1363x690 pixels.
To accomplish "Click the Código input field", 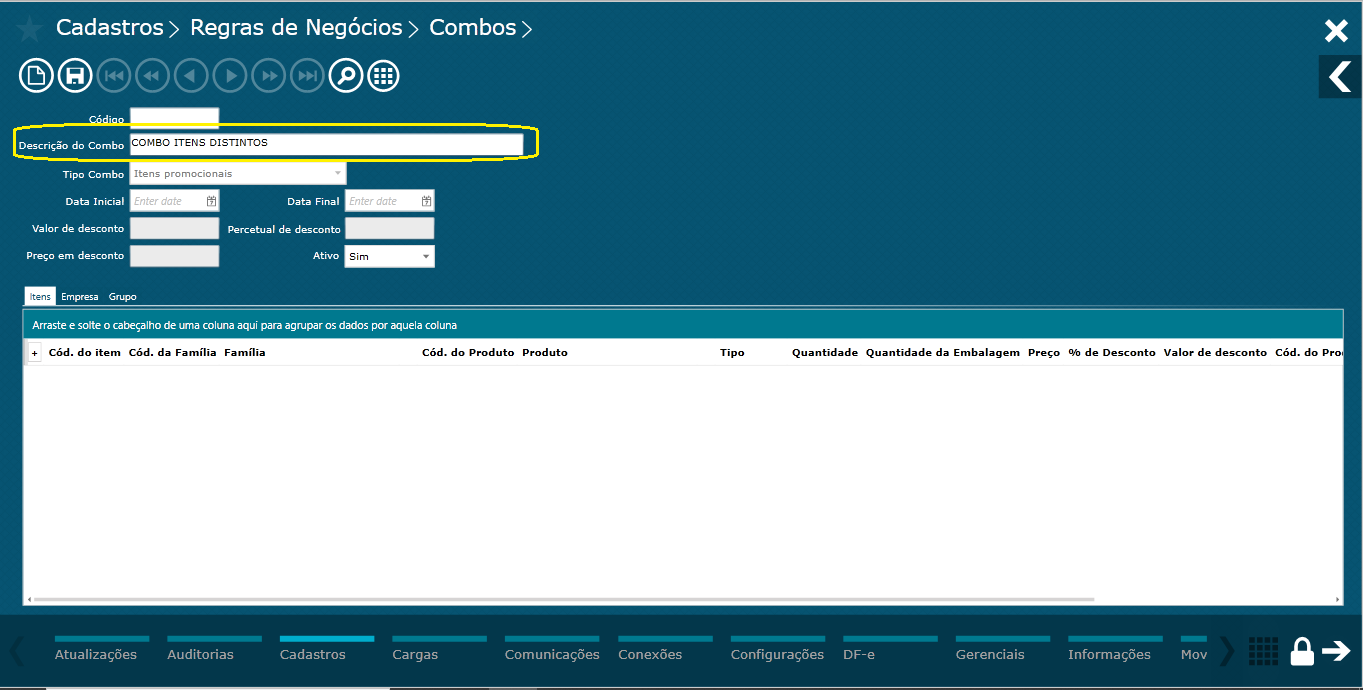I will (174, 119).
